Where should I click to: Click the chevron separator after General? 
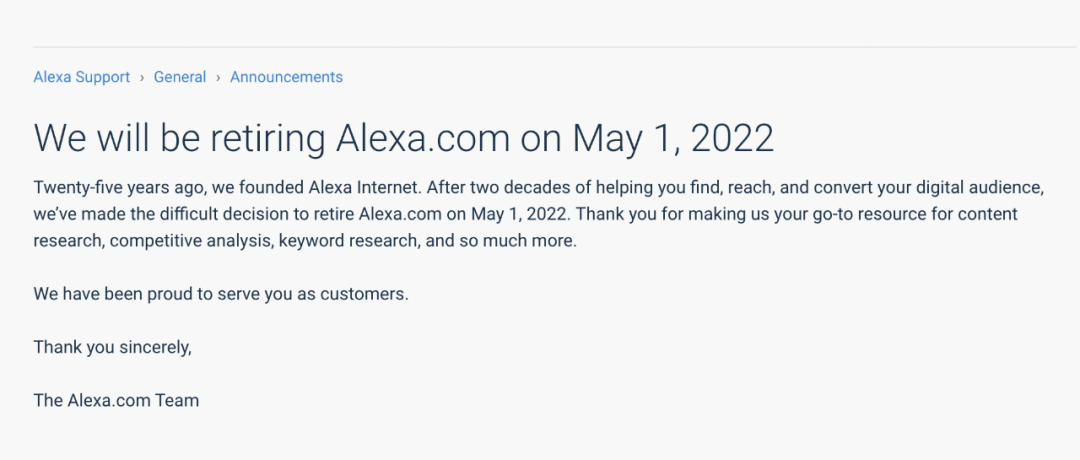tap(218, 77)
